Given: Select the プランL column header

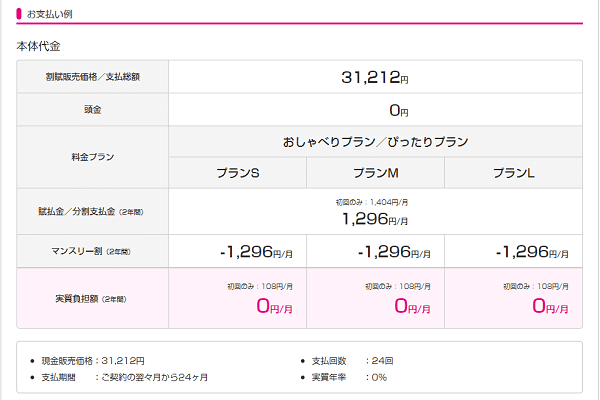Looking at the screenshot, I should pos(513,173).
